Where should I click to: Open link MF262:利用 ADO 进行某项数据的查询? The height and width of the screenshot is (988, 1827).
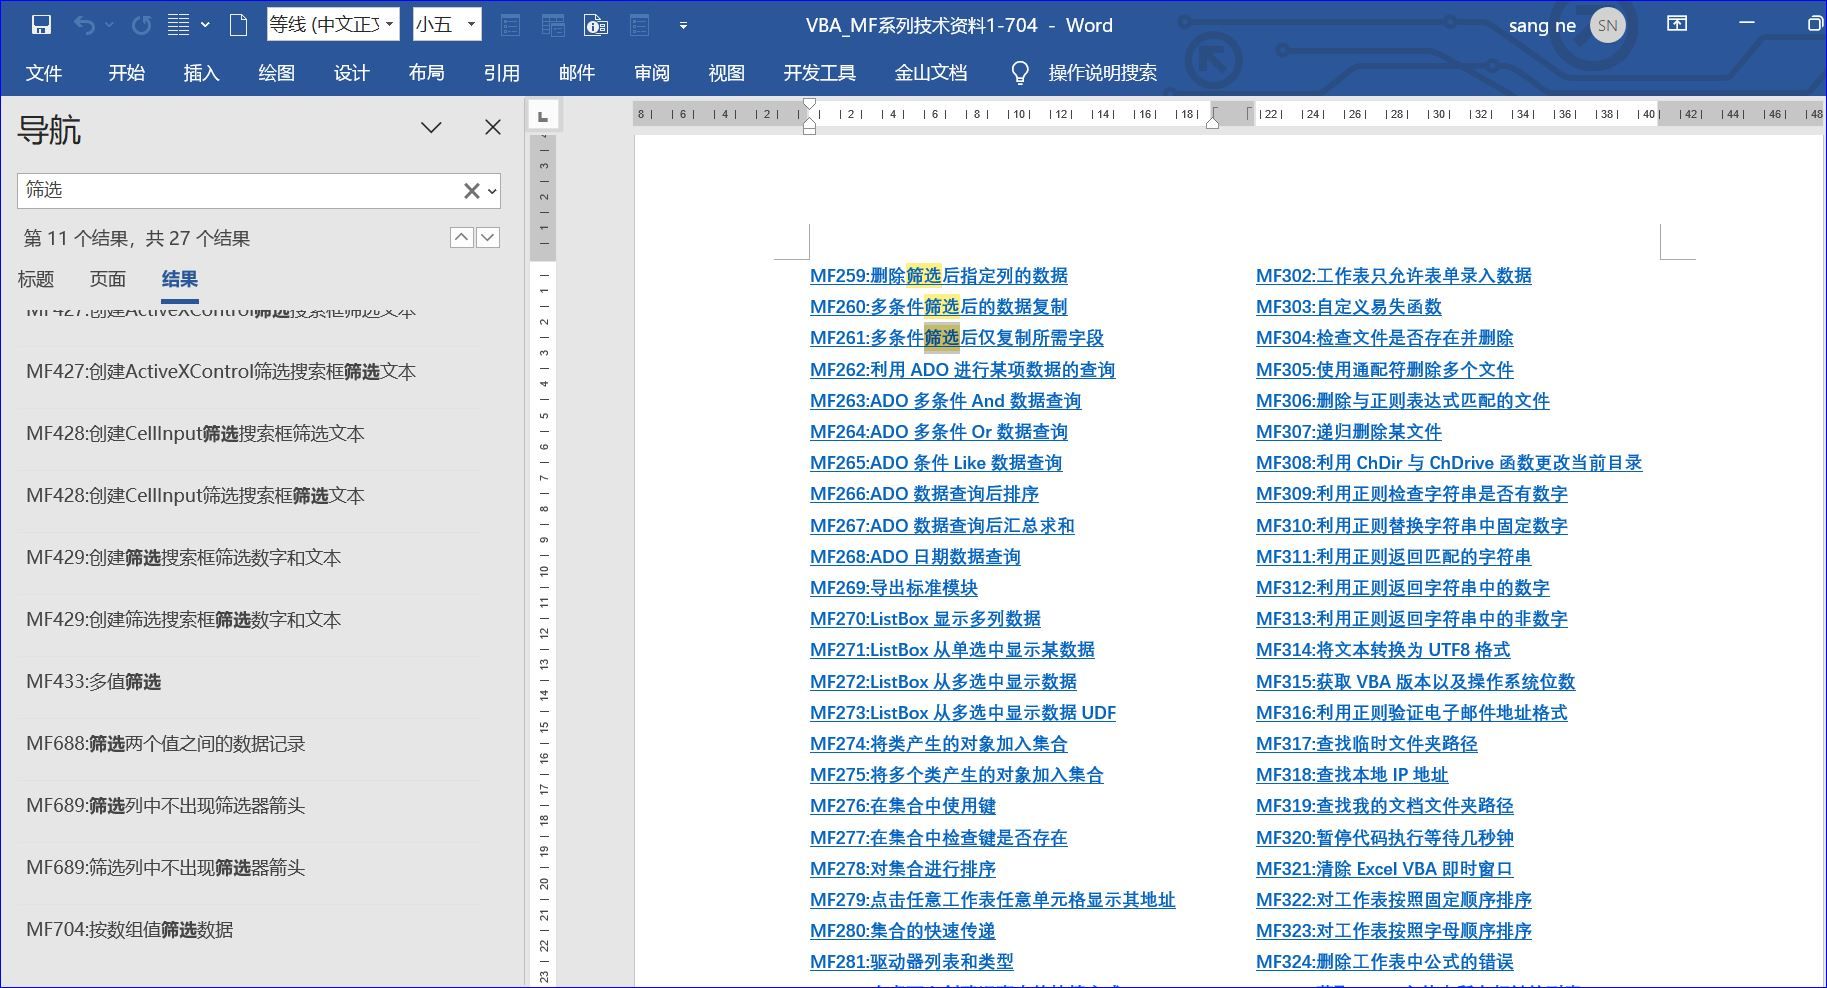coord(962,370)
